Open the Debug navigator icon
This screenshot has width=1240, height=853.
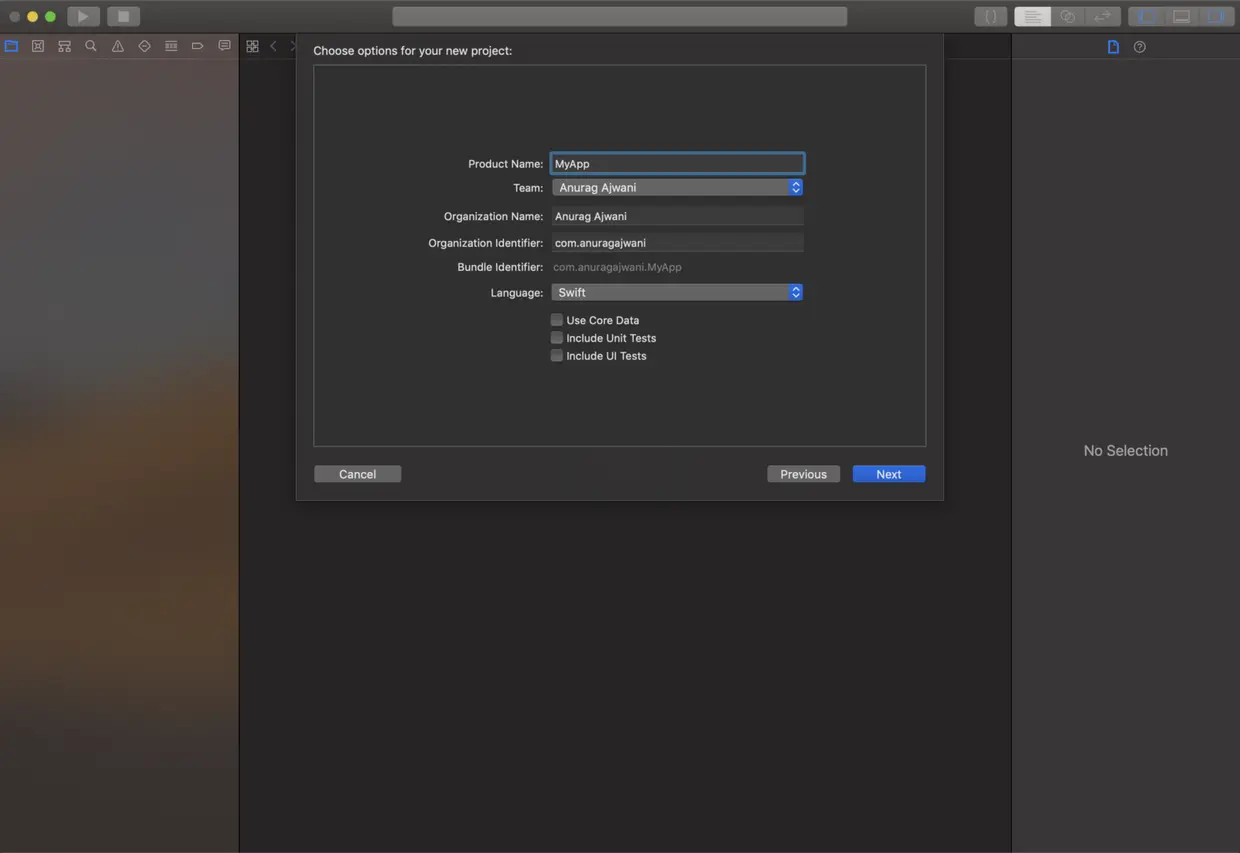[171, 46]
